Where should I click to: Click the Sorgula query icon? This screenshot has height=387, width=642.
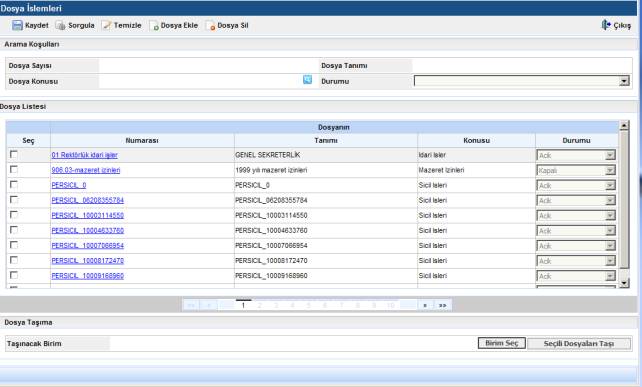pyautogui.click(x=61, y=25)
